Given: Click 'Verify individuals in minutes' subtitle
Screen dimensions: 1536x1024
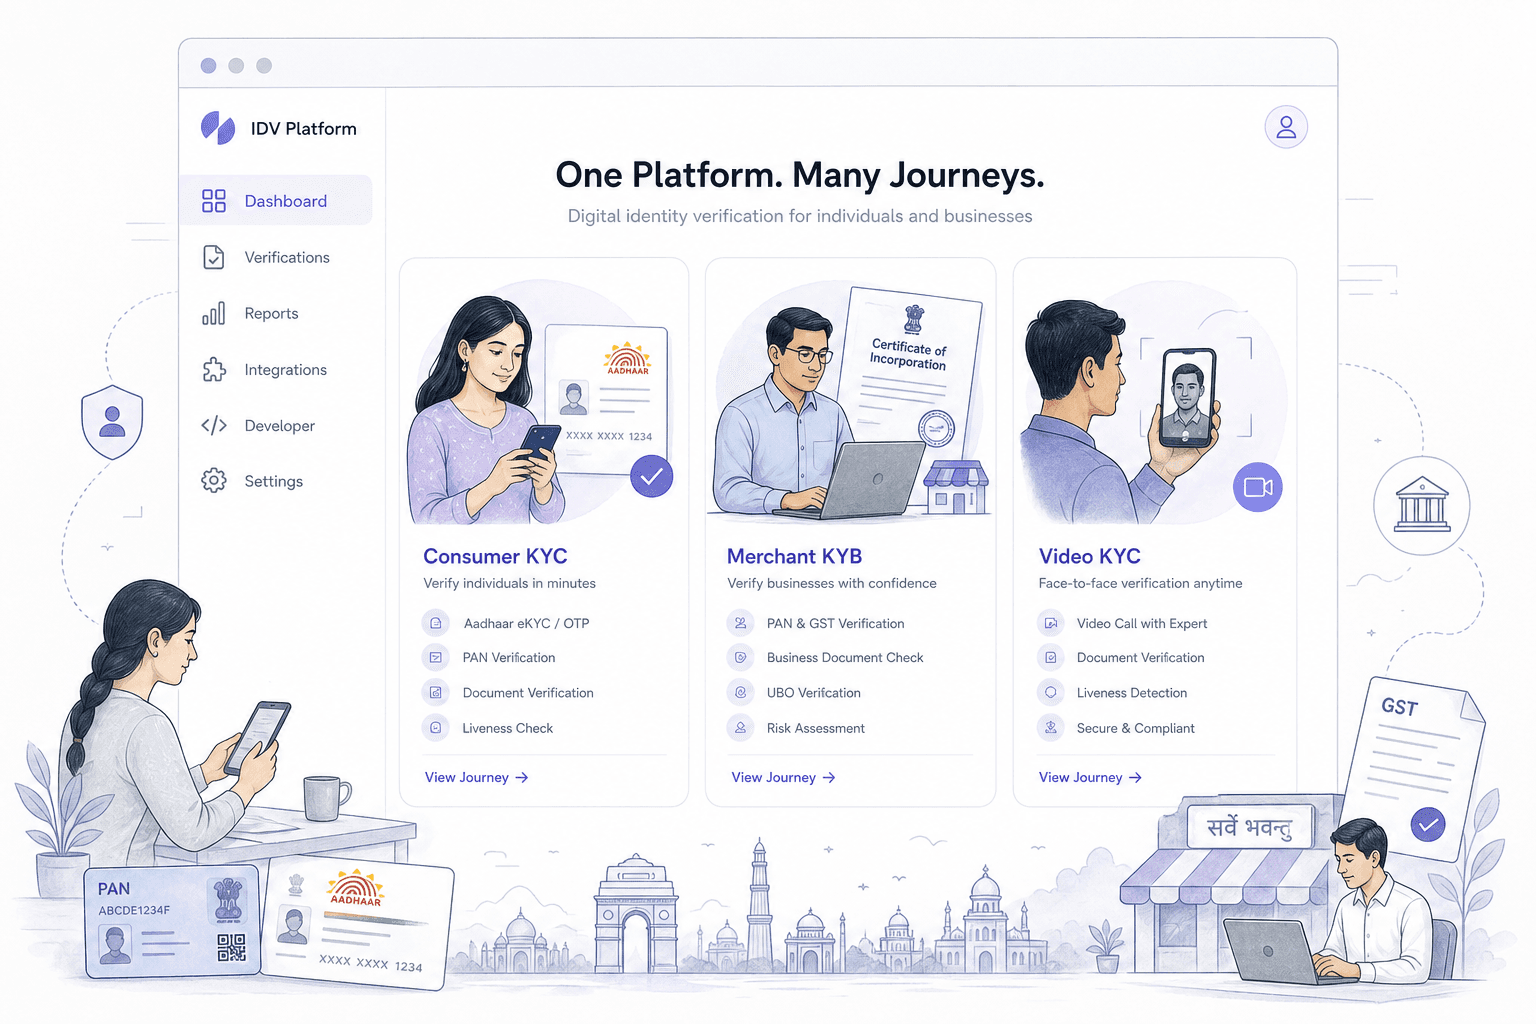Looking at the screenshot, I should click(x=509, y=583).
